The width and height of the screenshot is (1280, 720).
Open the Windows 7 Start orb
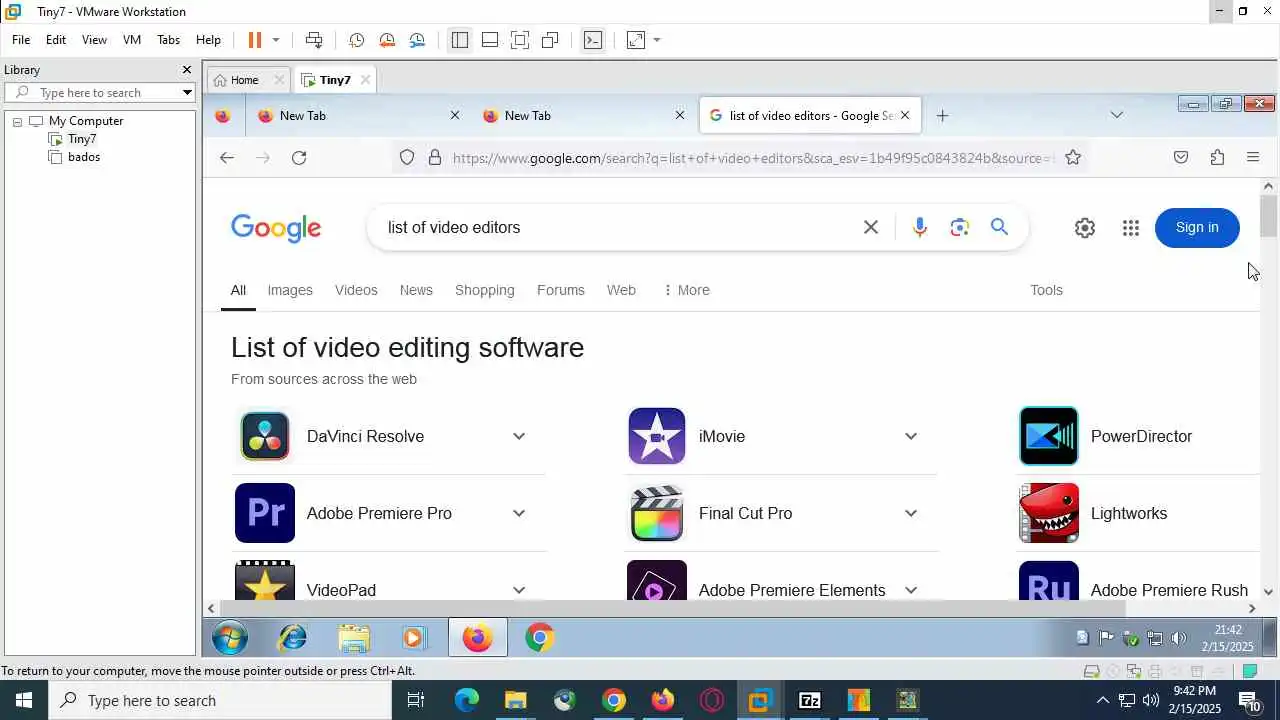click(230, 638)
